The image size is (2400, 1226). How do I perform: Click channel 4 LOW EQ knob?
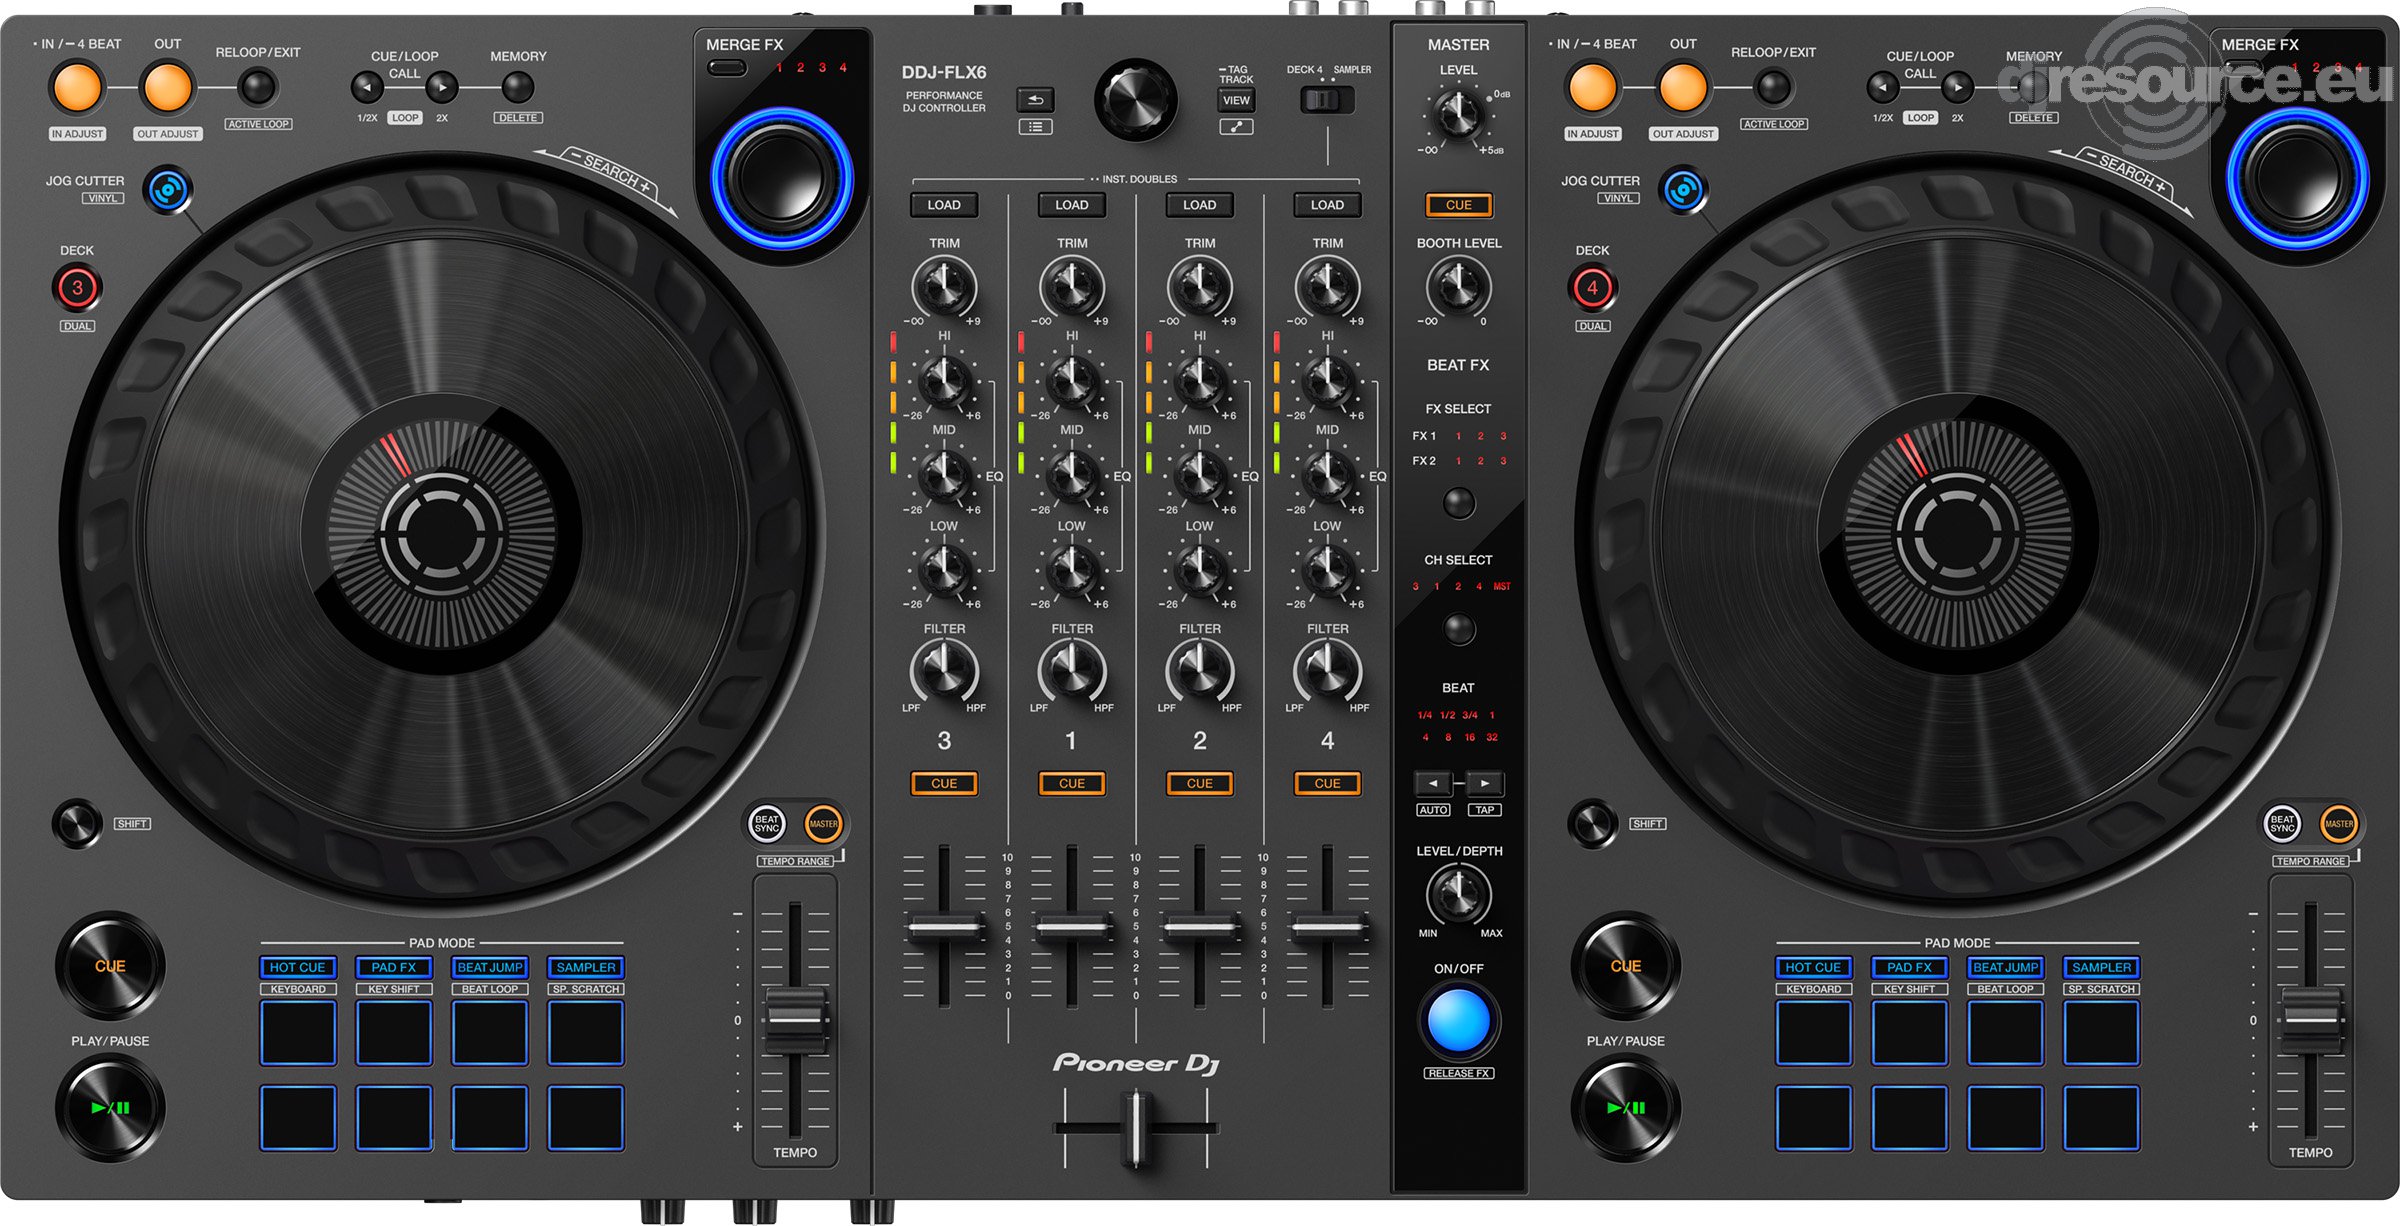pos(1327,570)
